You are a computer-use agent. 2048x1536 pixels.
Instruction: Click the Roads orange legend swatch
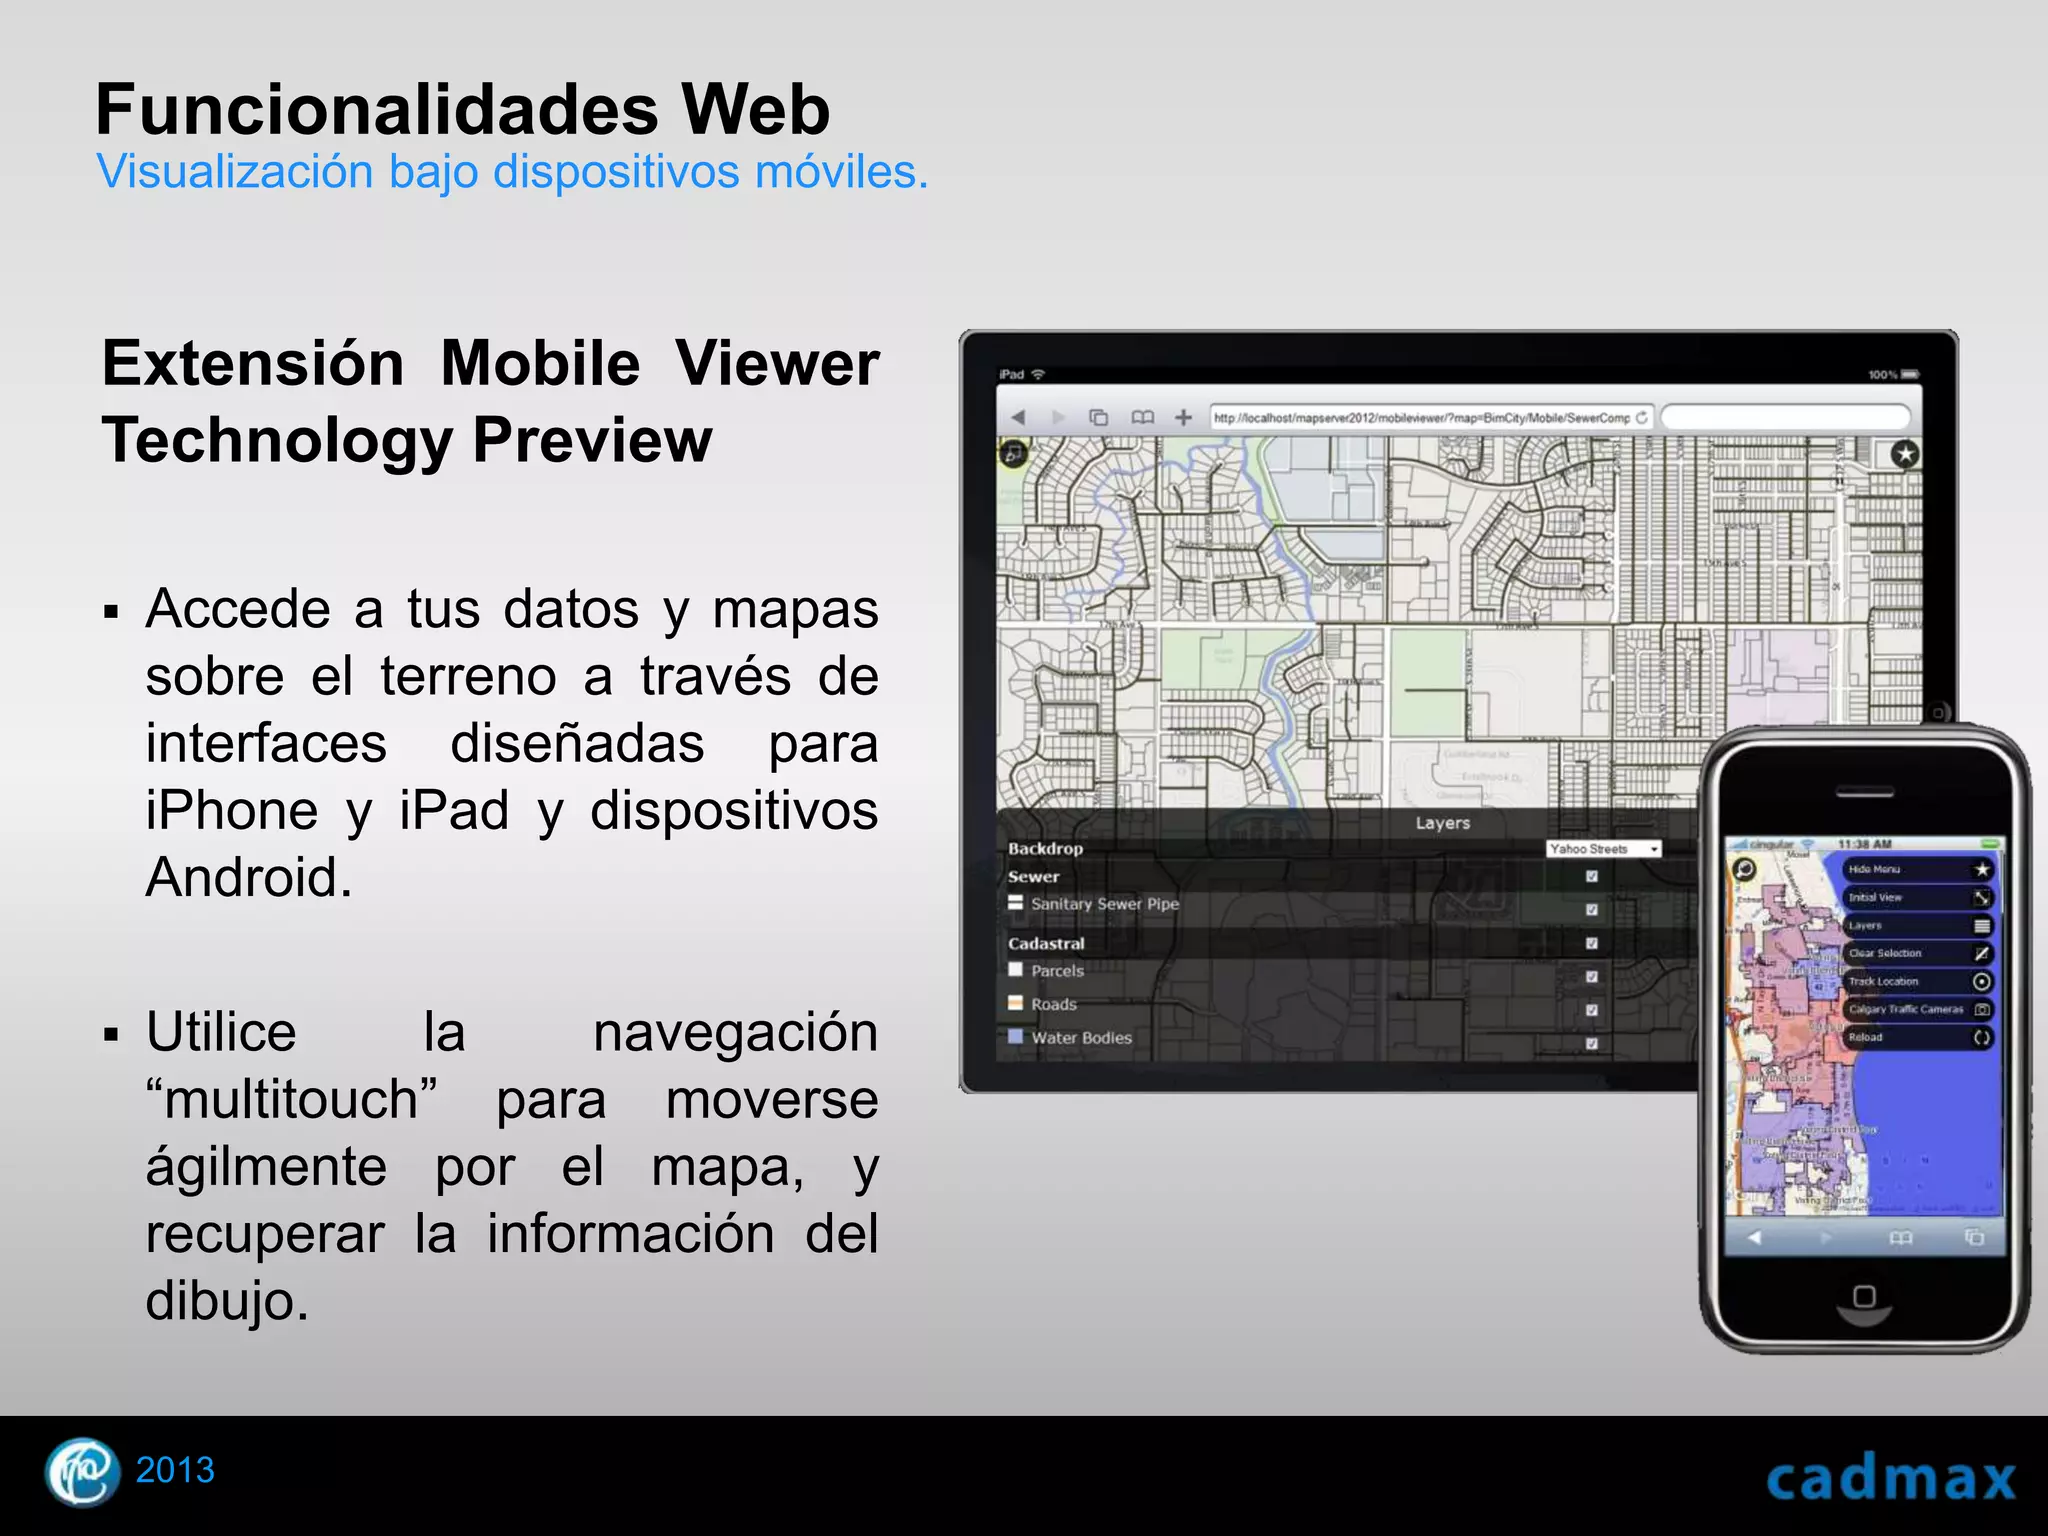coord(1016,1003)
